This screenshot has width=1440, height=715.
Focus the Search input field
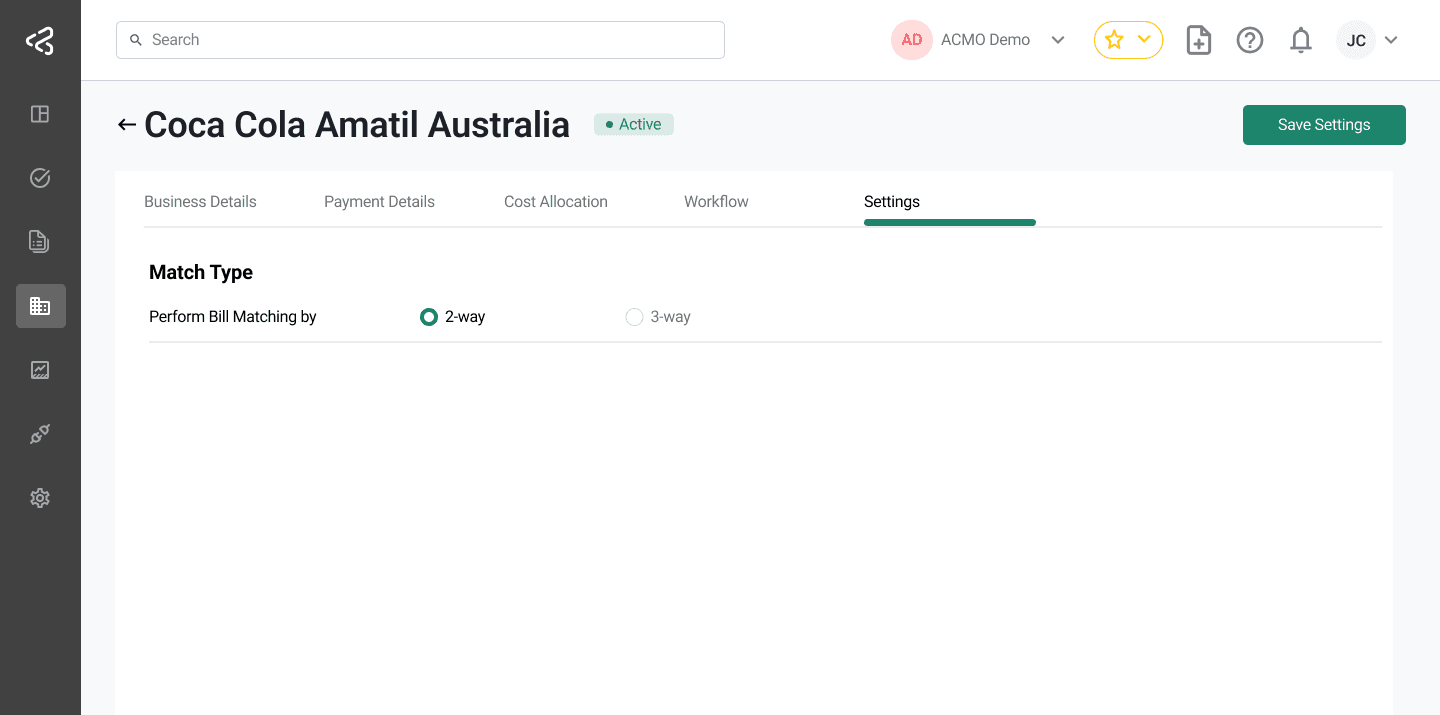(x=420, y=40)
